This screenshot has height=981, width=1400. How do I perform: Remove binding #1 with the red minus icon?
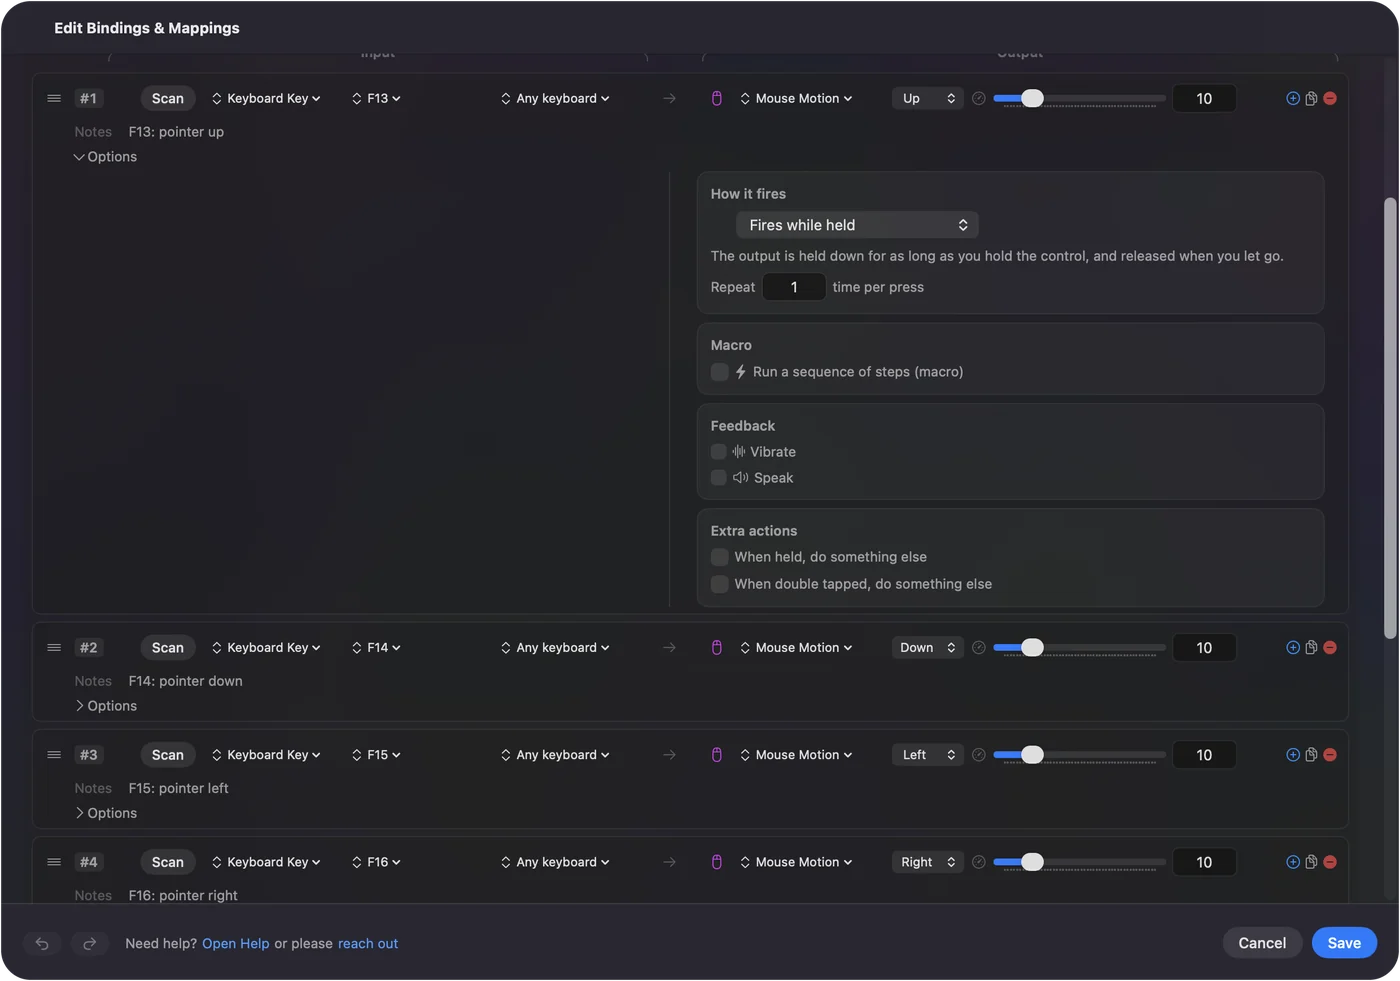tap(1330, 98)
